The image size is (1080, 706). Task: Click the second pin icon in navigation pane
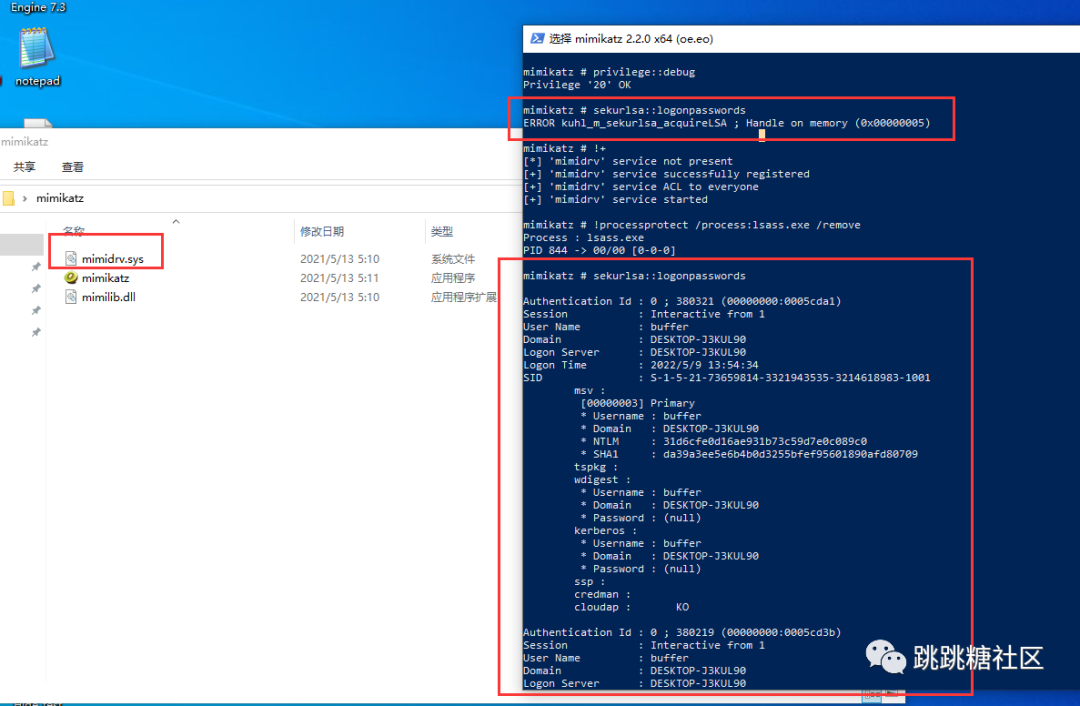[x=36, y=289]
